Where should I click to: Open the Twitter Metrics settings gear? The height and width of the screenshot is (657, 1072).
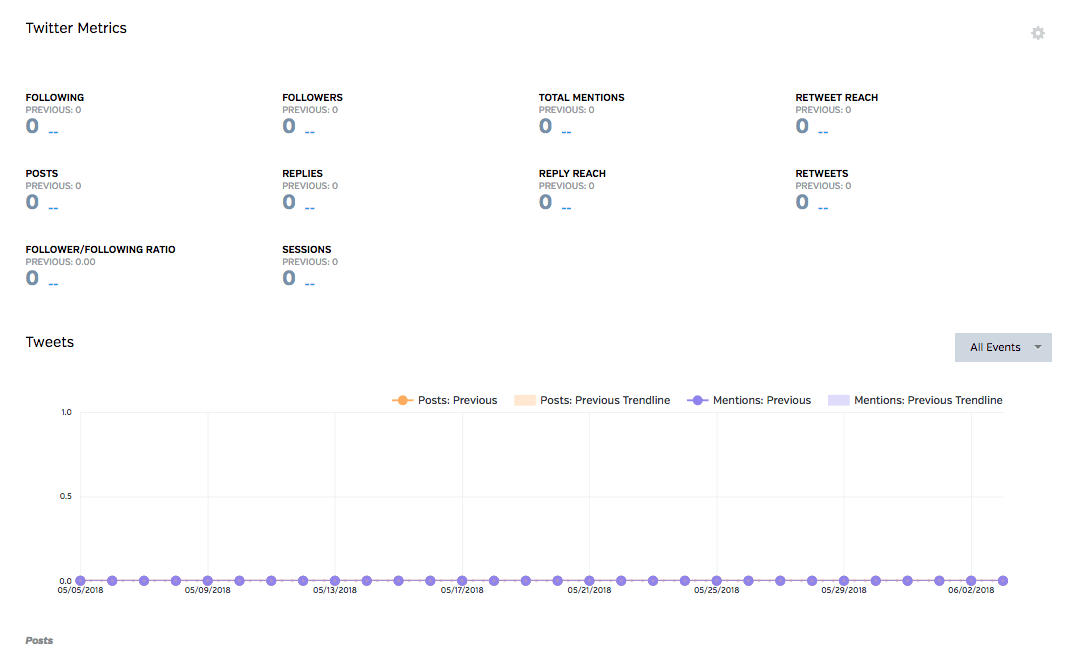(1038, 33)
